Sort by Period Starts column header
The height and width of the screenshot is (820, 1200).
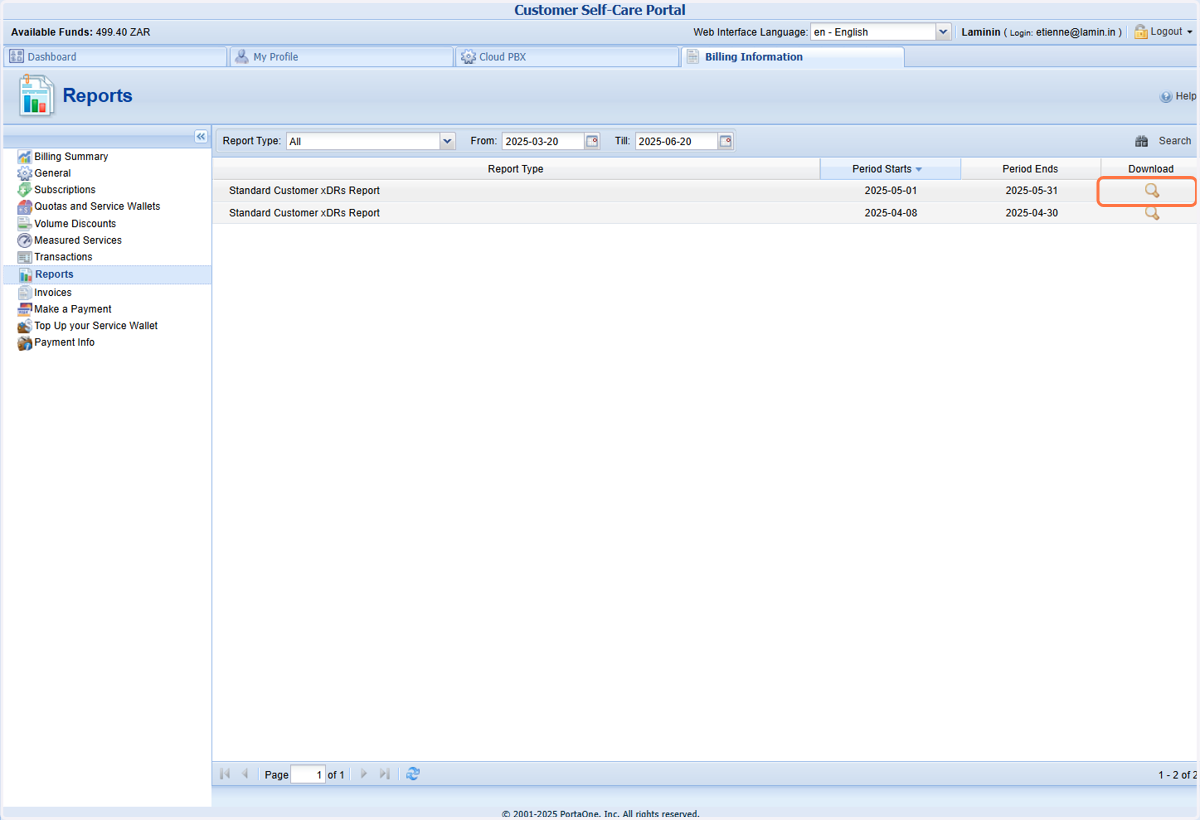click(890, 169)
